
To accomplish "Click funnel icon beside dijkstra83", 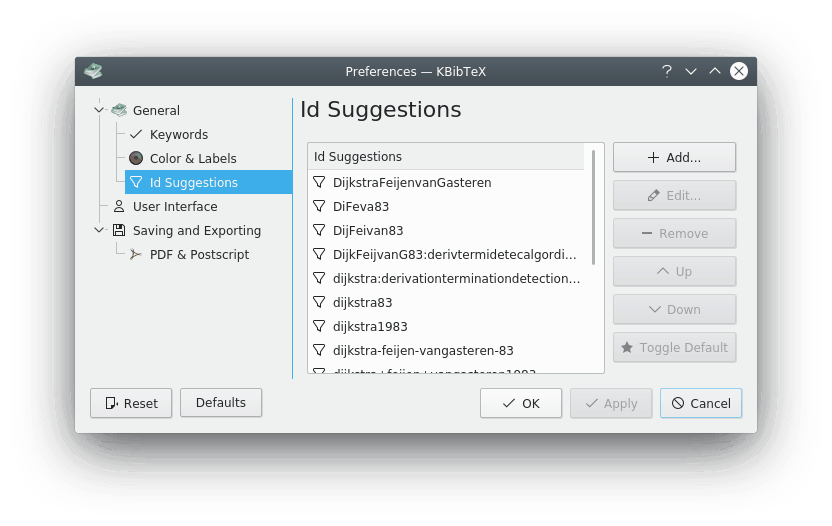I will pyautogui.click(x=319, y=302).
